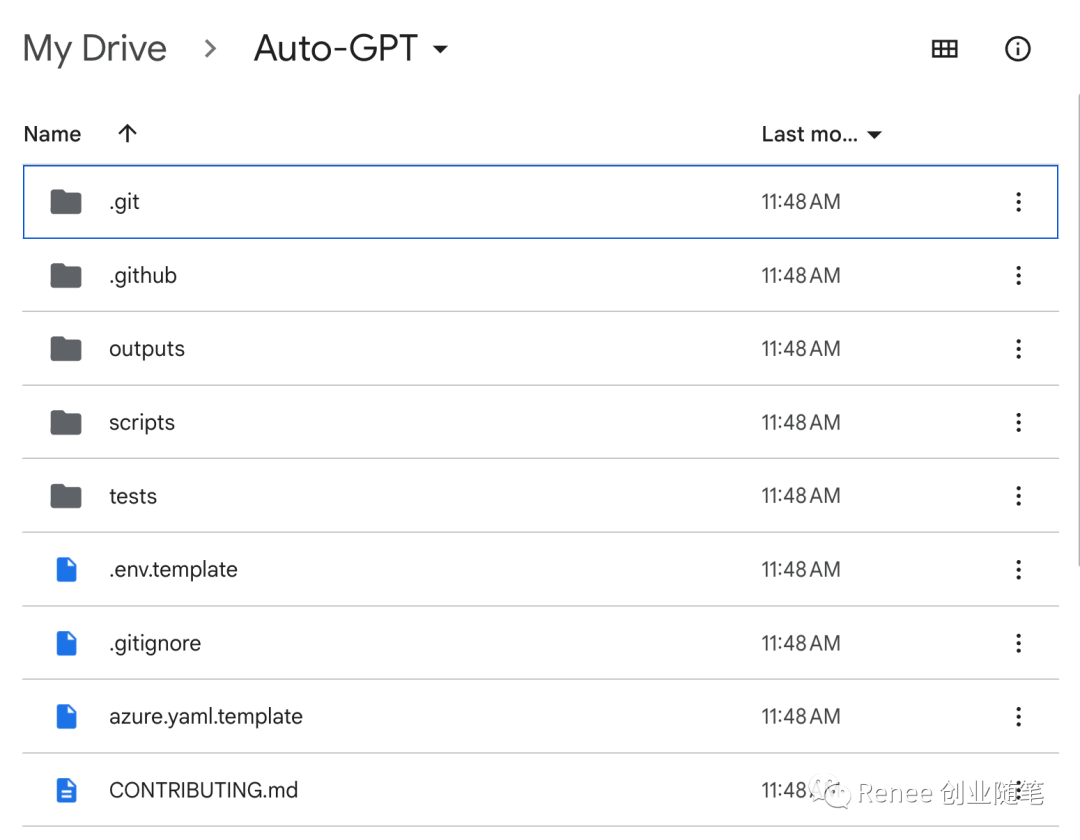Select the azure.yaml.template file name
The image size is (1080, 840).
click(x=206, y=717)
